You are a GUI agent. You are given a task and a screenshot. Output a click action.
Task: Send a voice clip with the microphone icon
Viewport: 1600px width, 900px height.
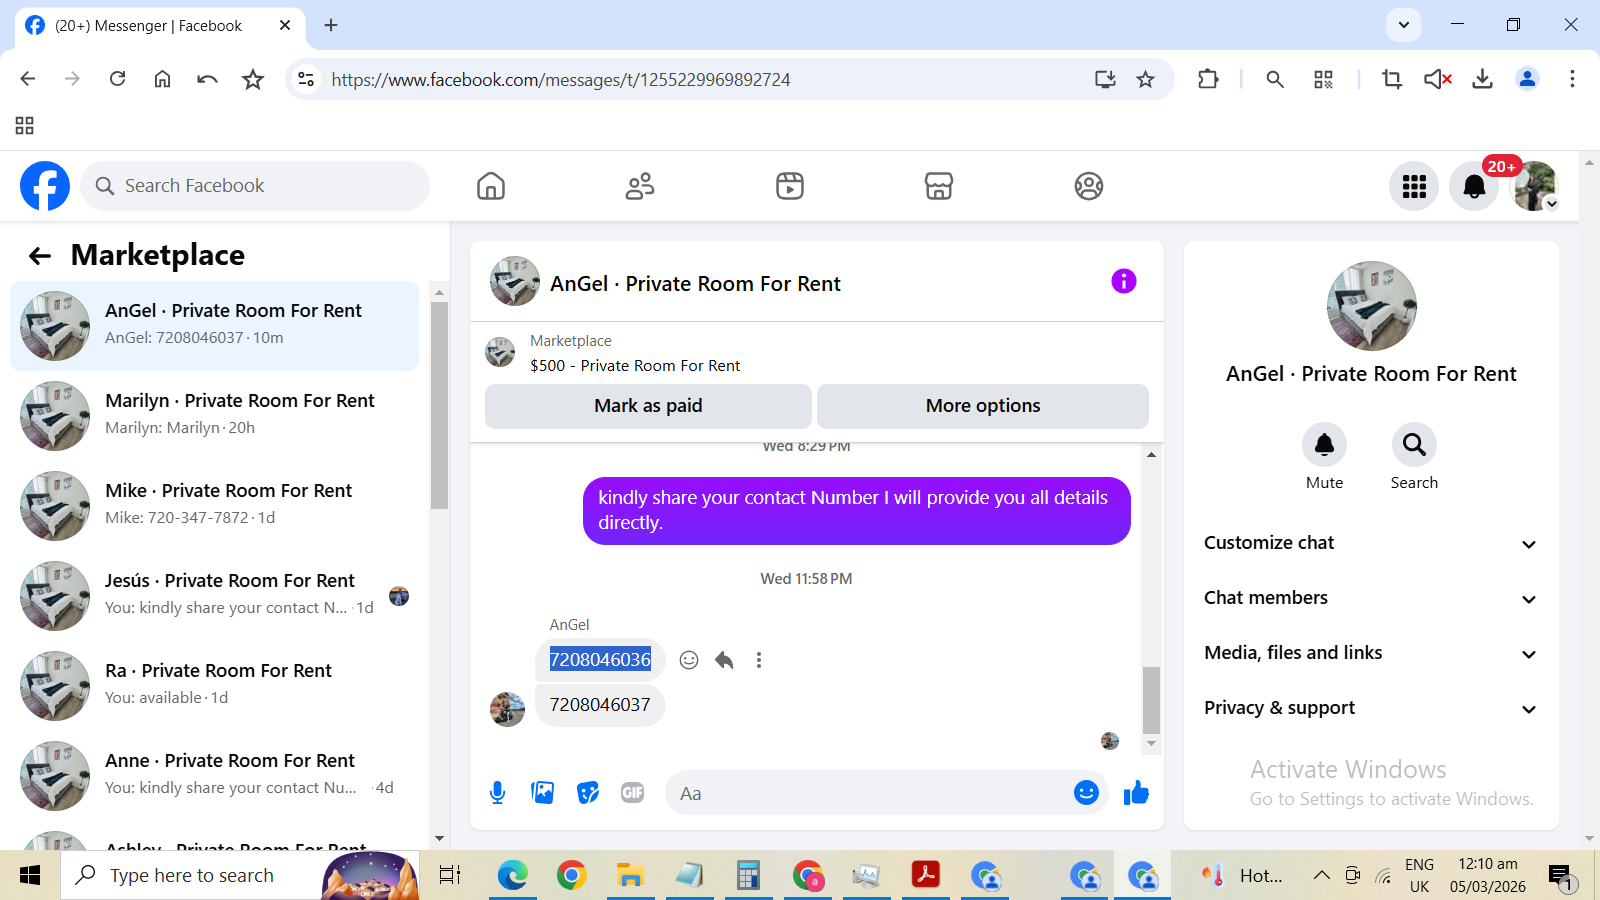point(498,793)
